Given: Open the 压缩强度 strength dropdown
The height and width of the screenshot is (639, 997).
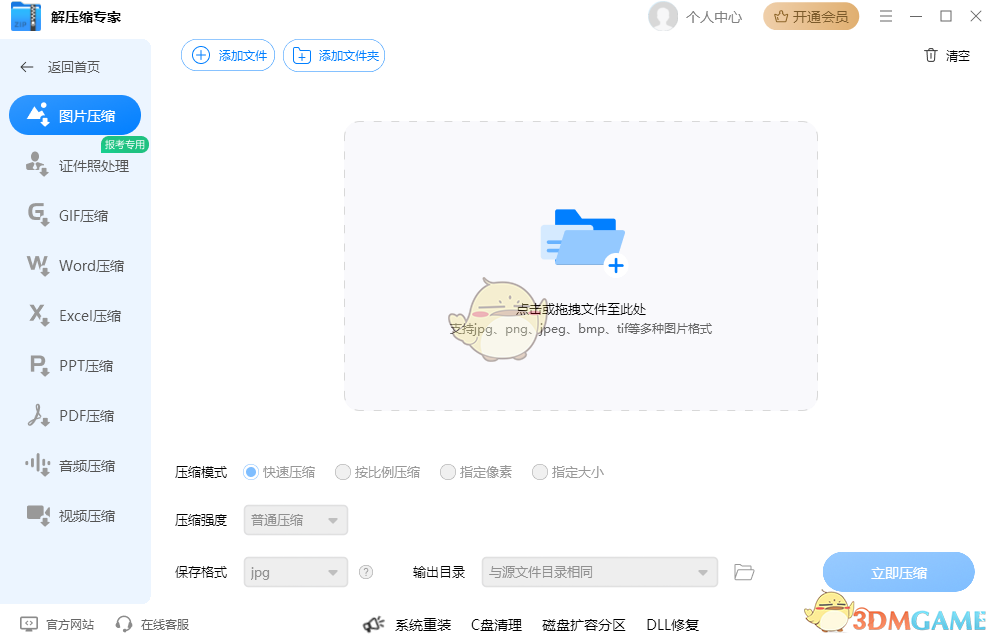Looking at the screenshot, I should pos(295,520).
